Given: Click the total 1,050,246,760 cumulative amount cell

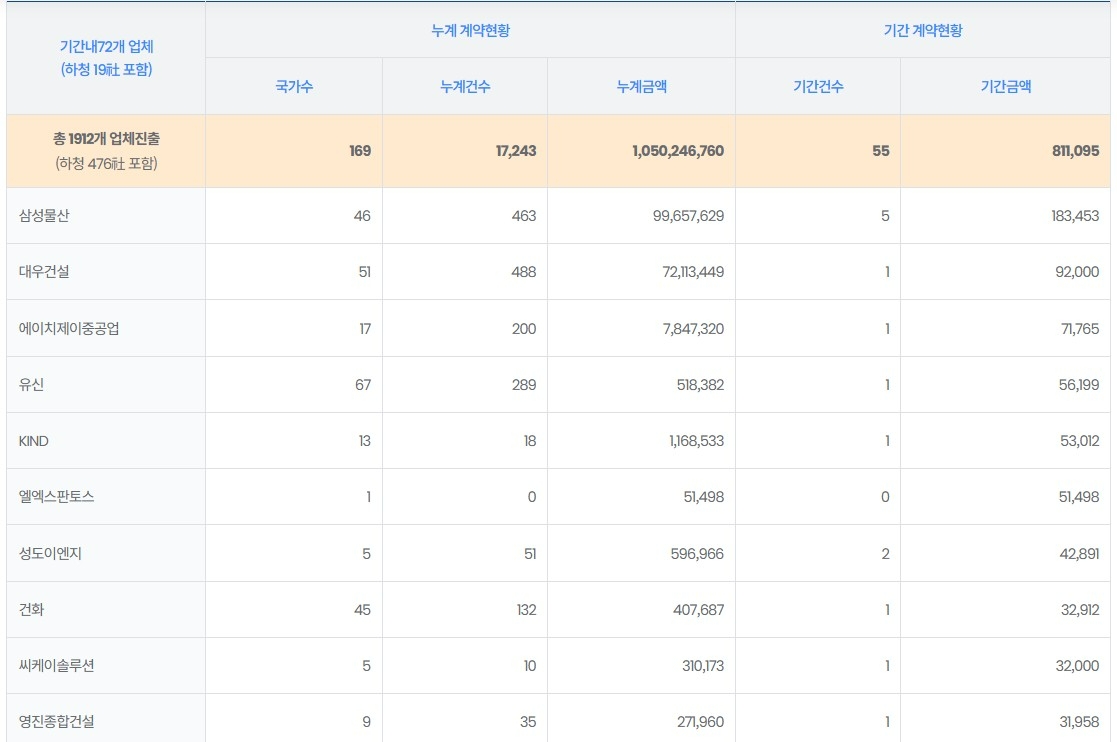Looking at the screenshot, I should (x=678, y=151).
